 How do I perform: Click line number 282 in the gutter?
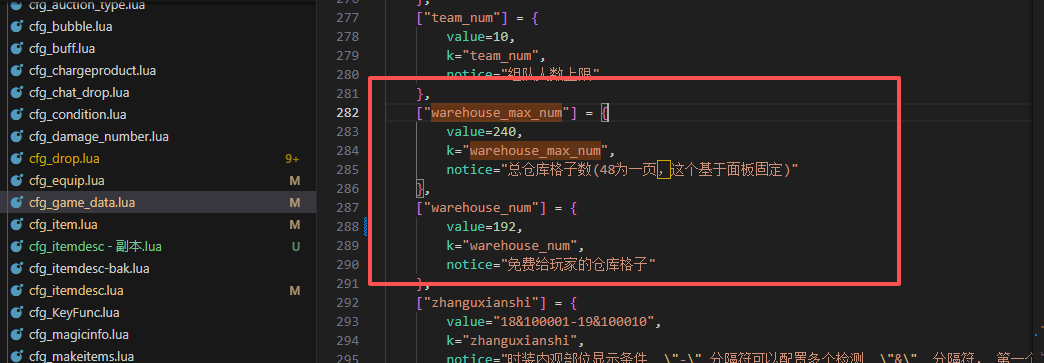click(x=348, y=113)
